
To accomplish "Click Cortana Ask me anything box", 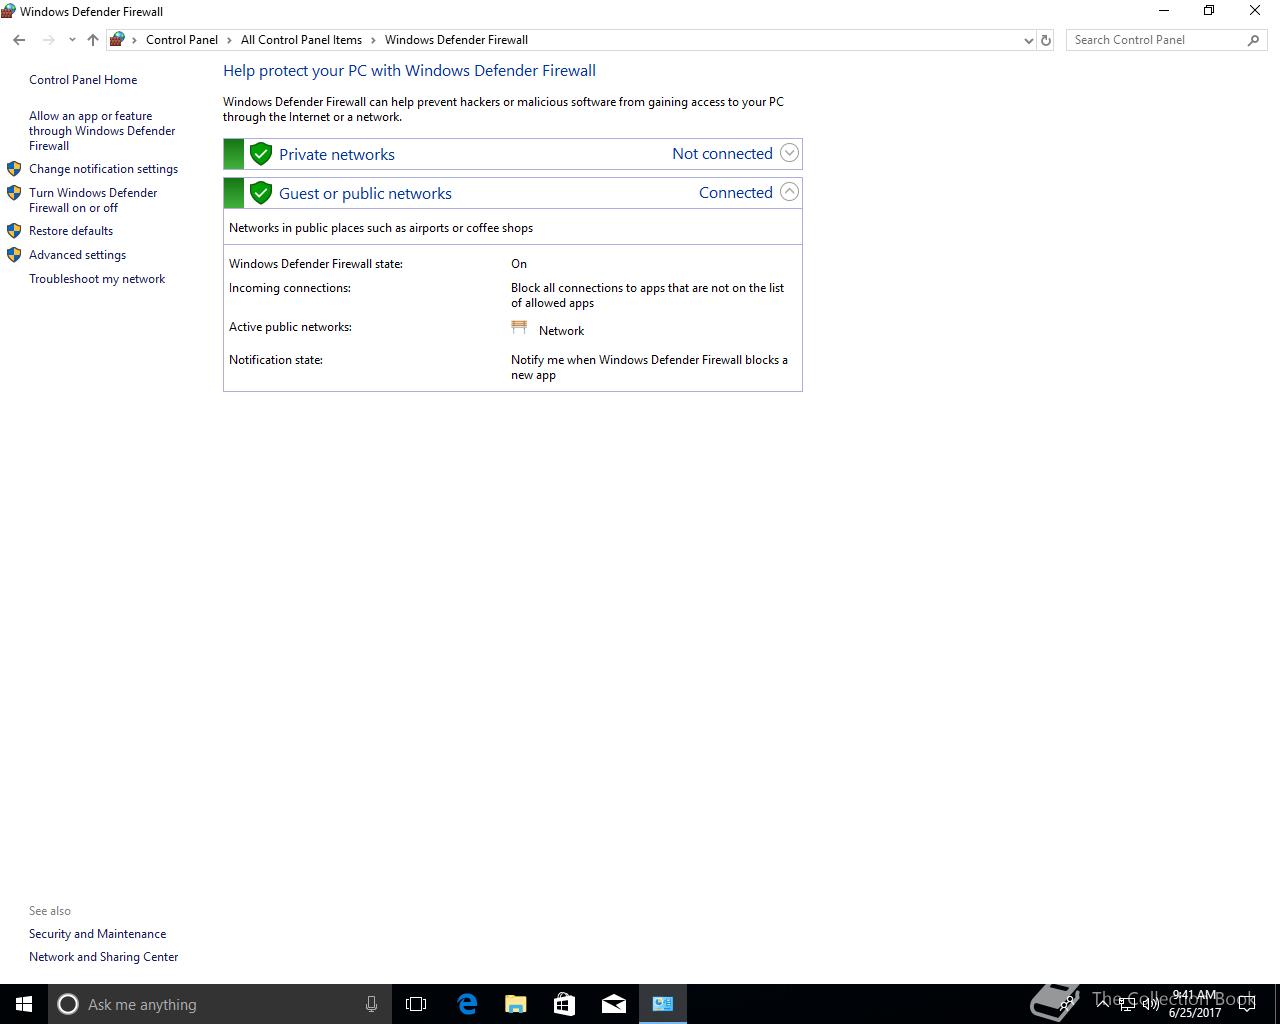I will click(218, 1004).
